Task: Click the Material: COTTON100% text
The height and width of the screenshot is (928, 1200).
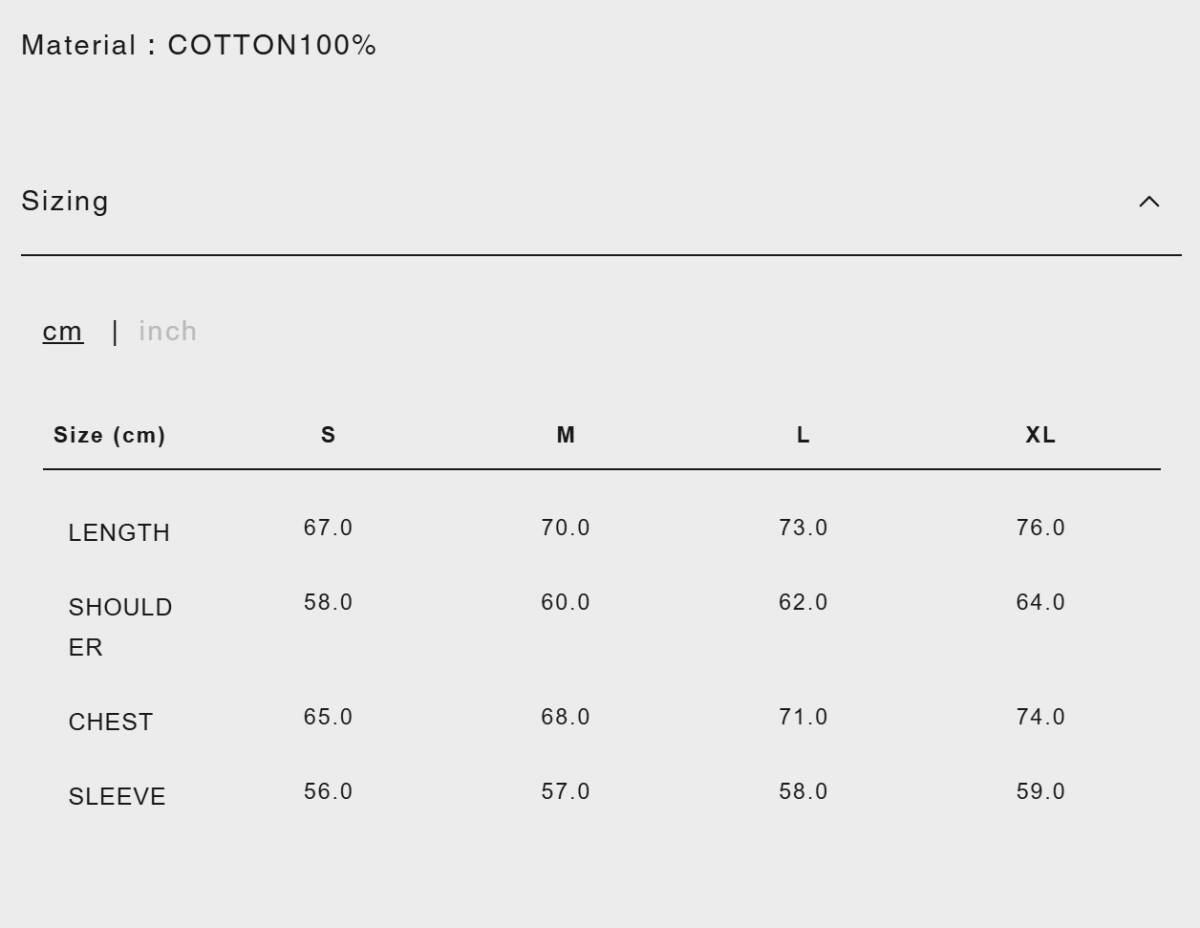Action: [x=198, y=45]
